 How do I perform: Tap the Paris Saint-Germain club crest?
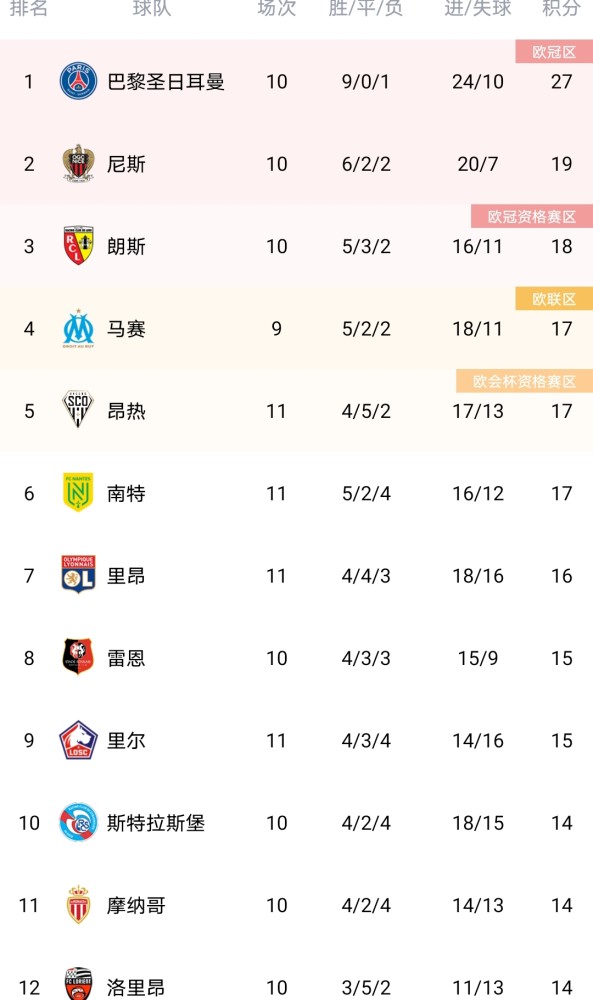pos(78,81)
